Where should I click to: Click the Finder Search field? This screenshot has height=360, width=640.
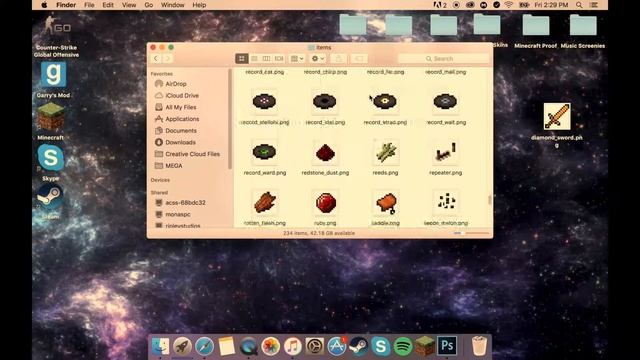pyautogui.click(x=443, y=59)
